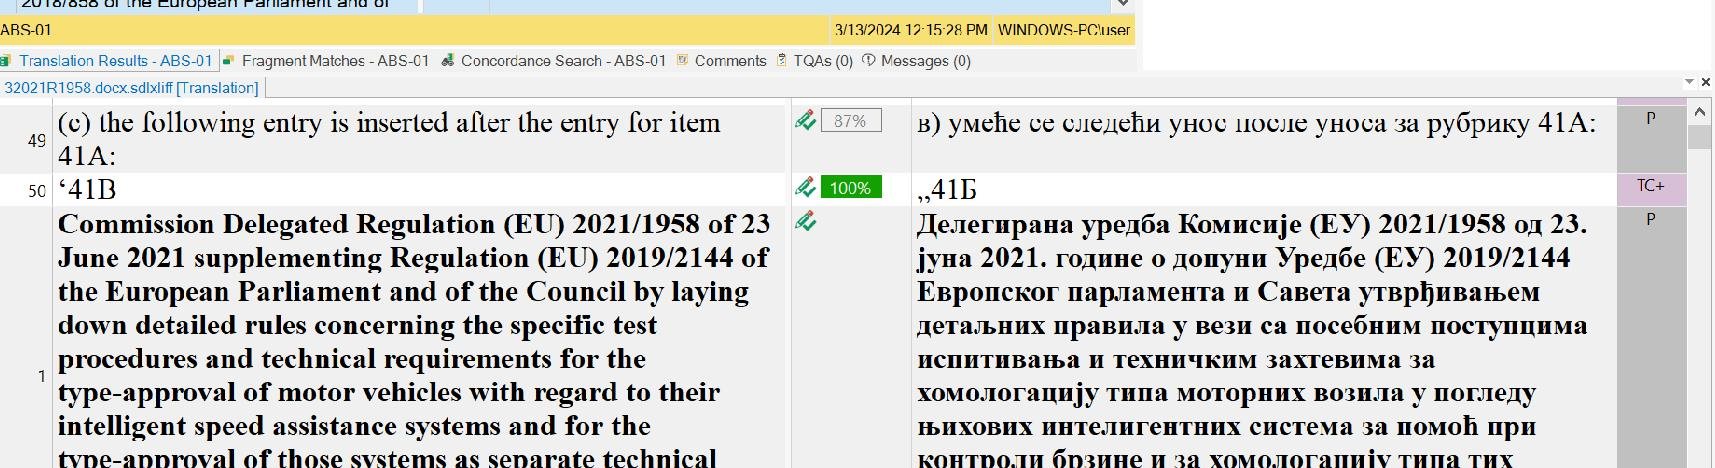Viewport: 1715px width, 468px height.
Task: Open the Comments tab
Action: click(730, 61)
